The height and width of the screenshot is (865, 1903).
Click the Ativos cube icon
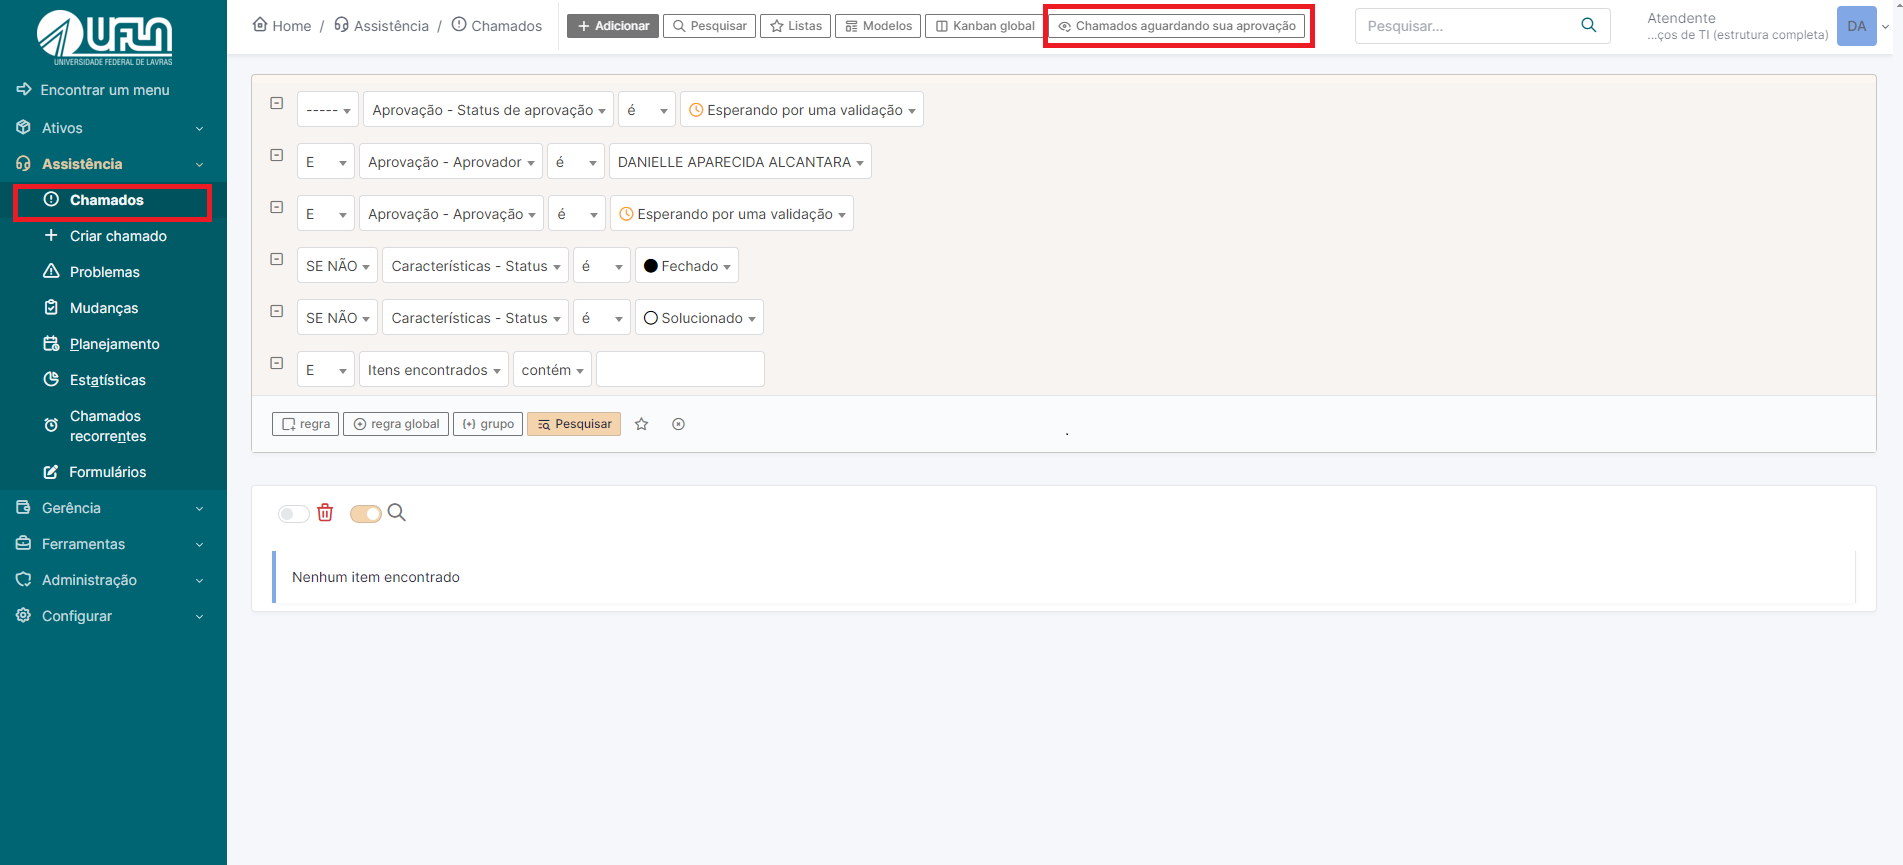[24, 128]
